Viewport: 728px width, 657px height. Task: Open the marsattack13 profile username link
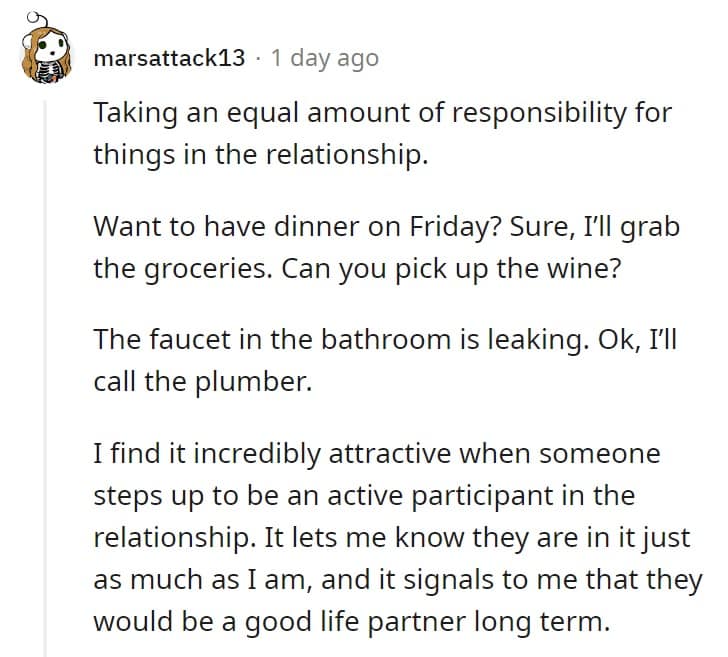[x=168, y=58]
